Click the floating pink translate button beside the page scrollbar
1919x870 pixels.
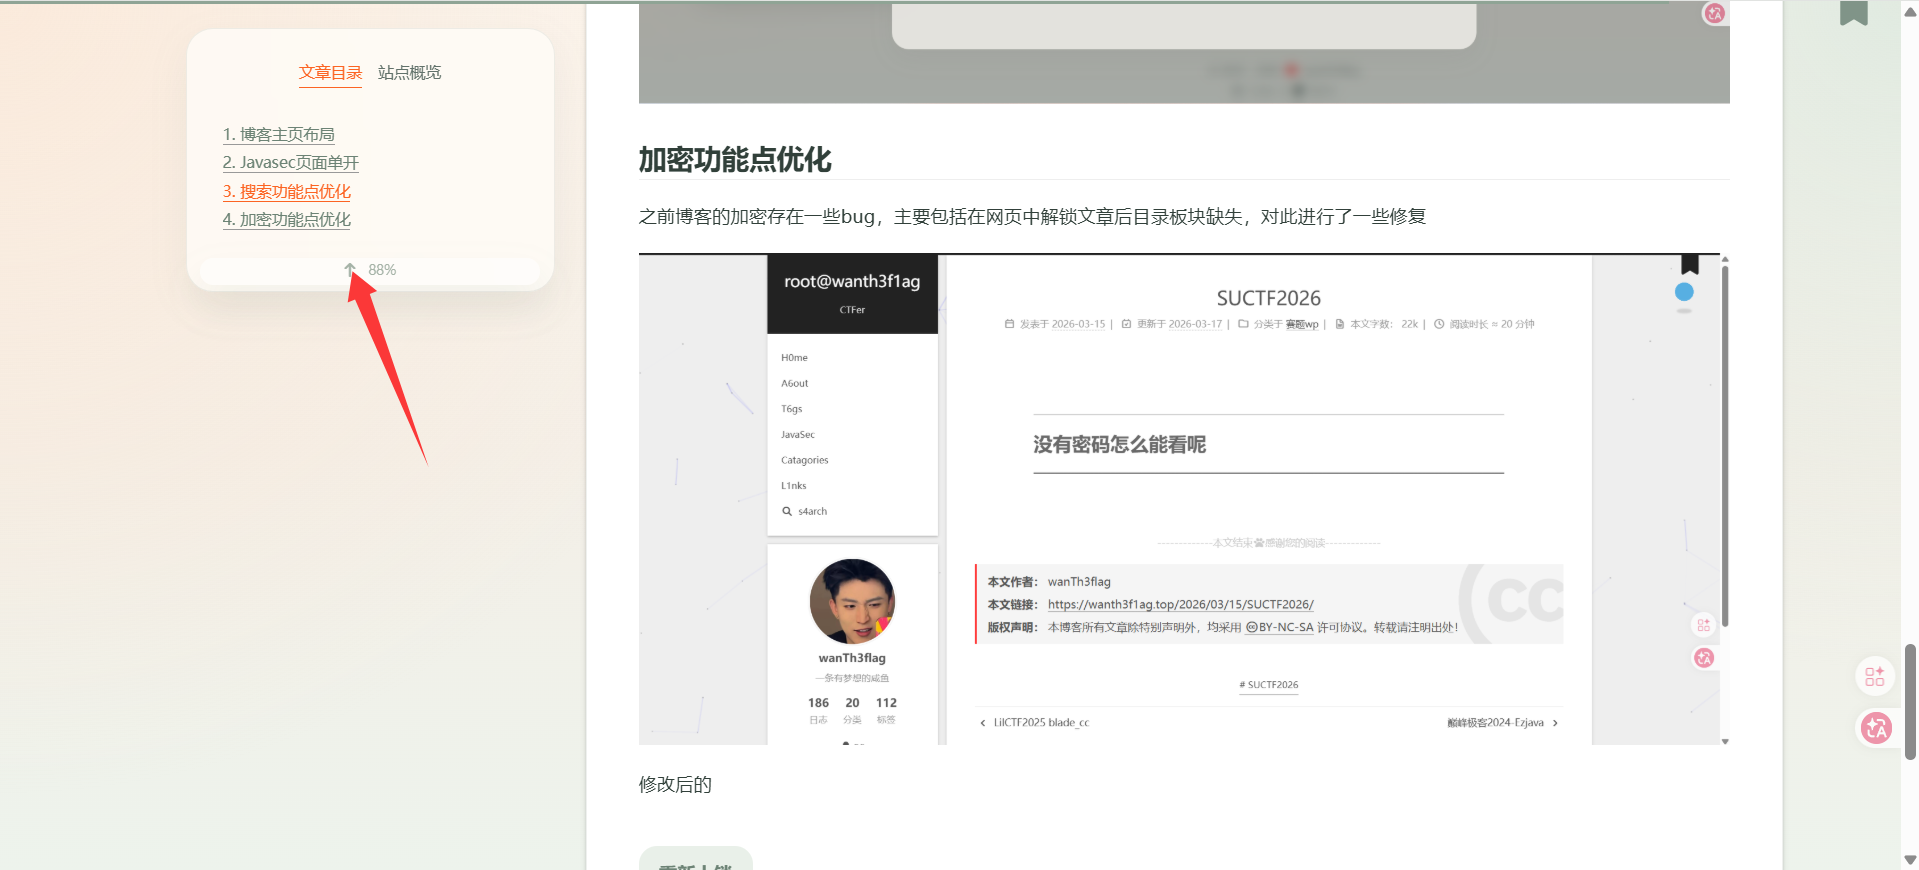(x=1876, y=728)
